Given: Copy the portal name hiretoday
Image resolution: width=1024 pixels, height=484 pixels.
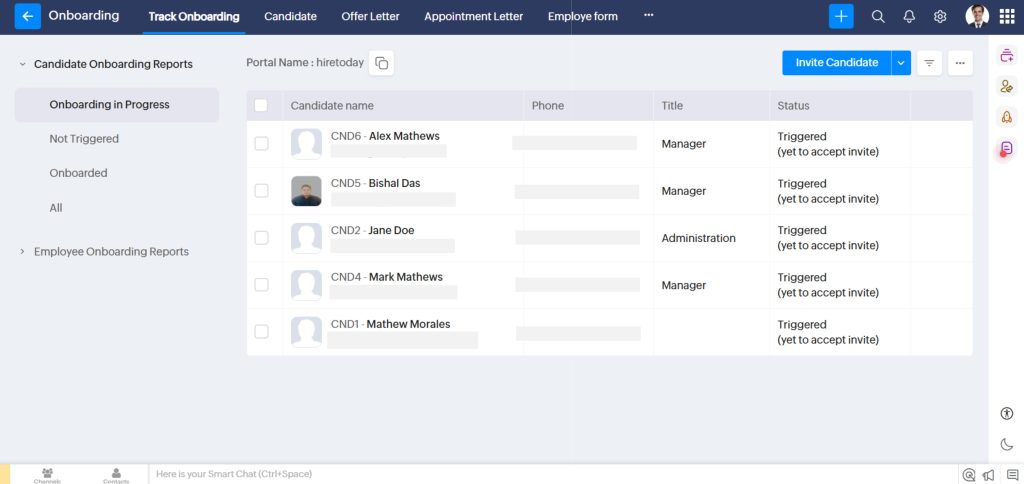Looking at the screenshot, I should (381, 63).
